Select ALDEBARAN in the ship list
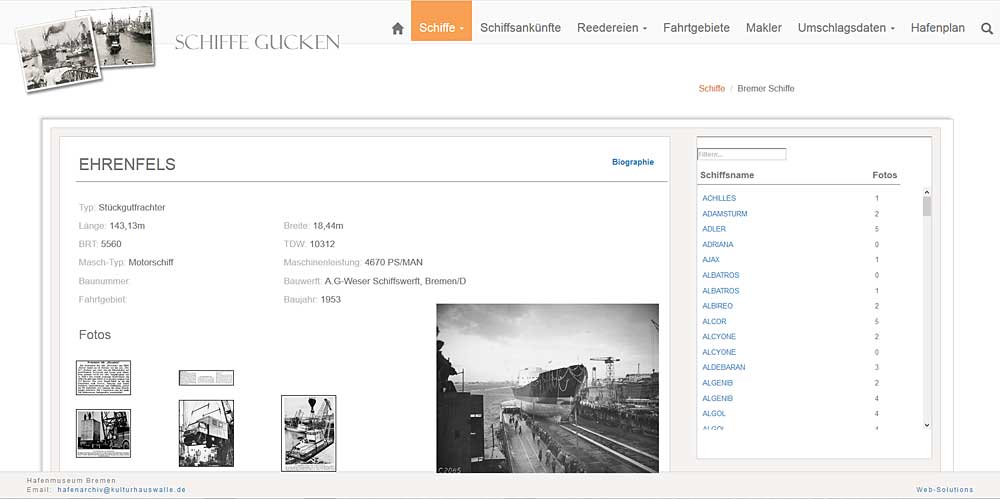1000x499 pixels. (x=724, y=368)
